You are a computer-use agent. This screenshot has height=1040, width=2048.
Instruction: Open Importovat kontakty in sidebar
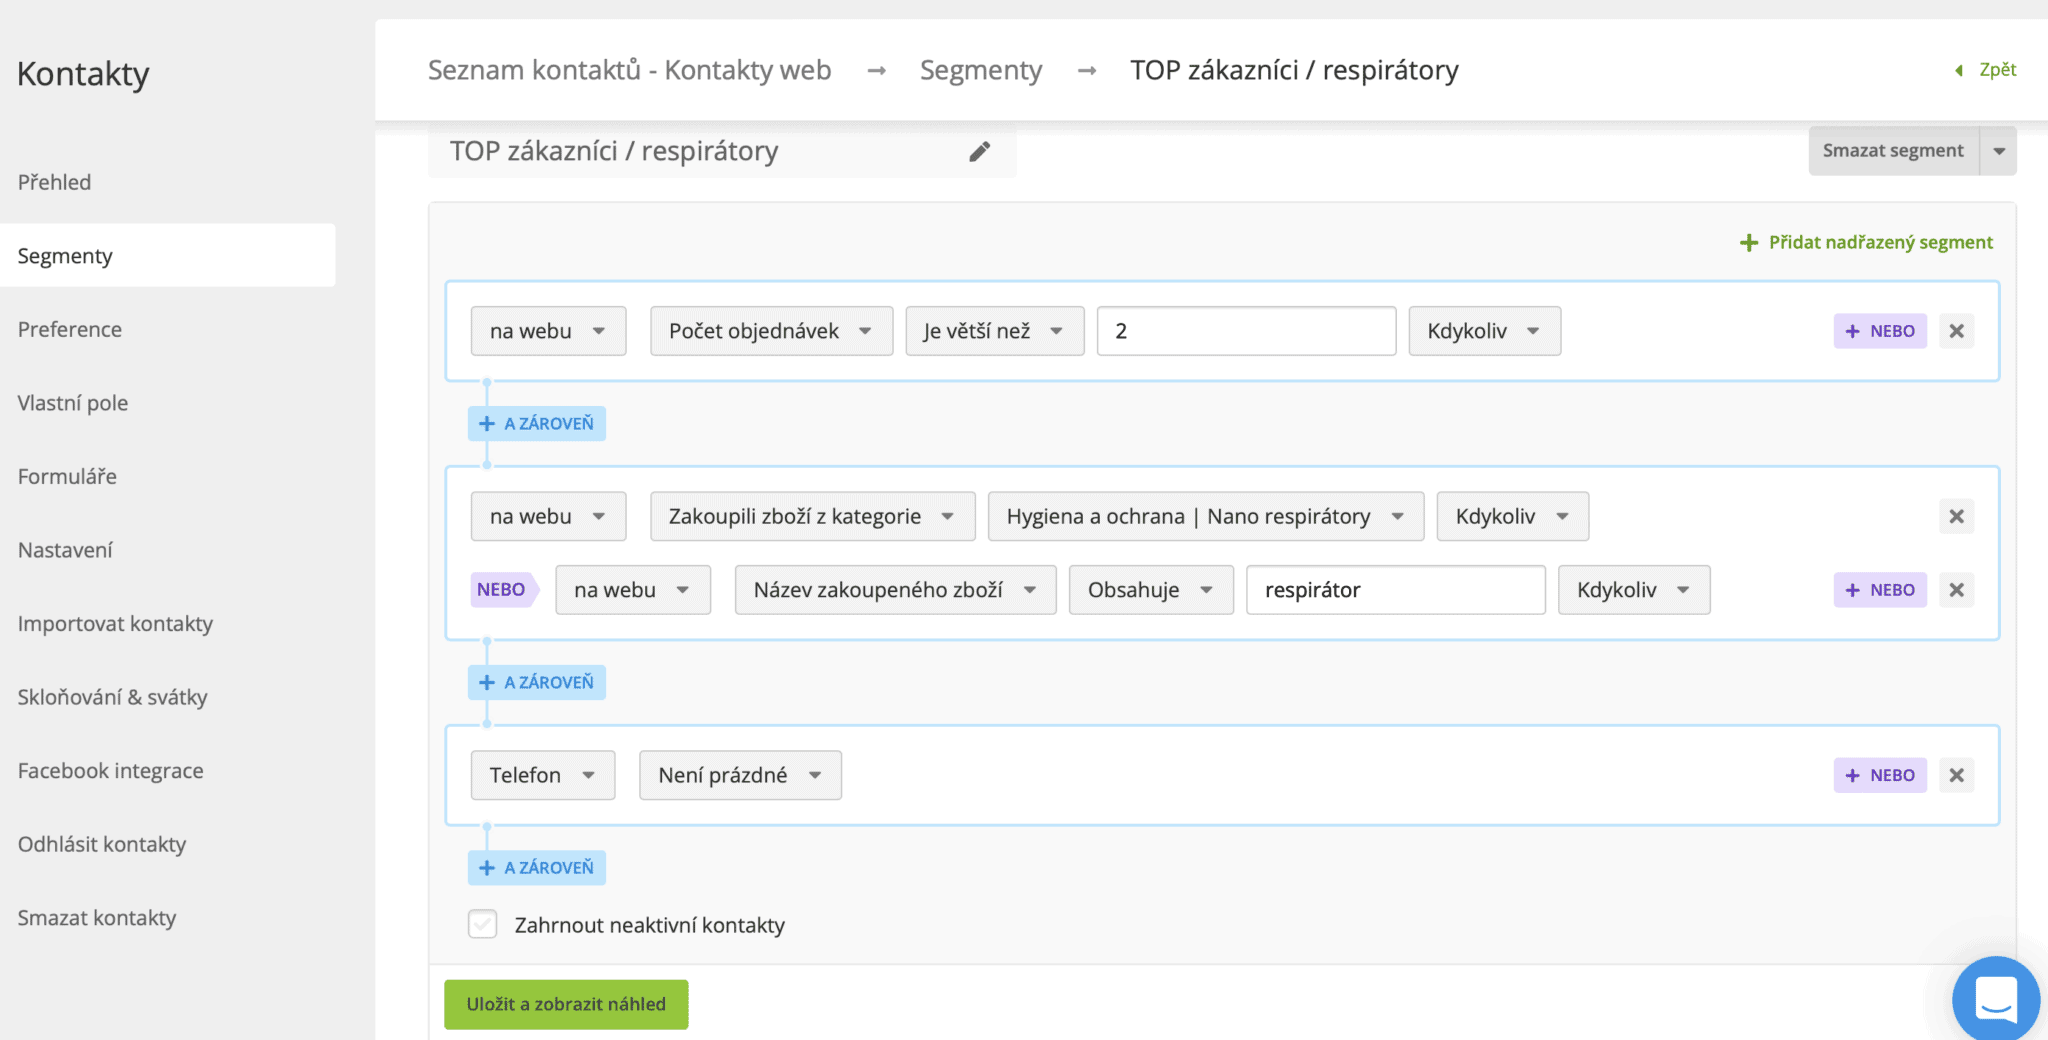tap(115, 623)
